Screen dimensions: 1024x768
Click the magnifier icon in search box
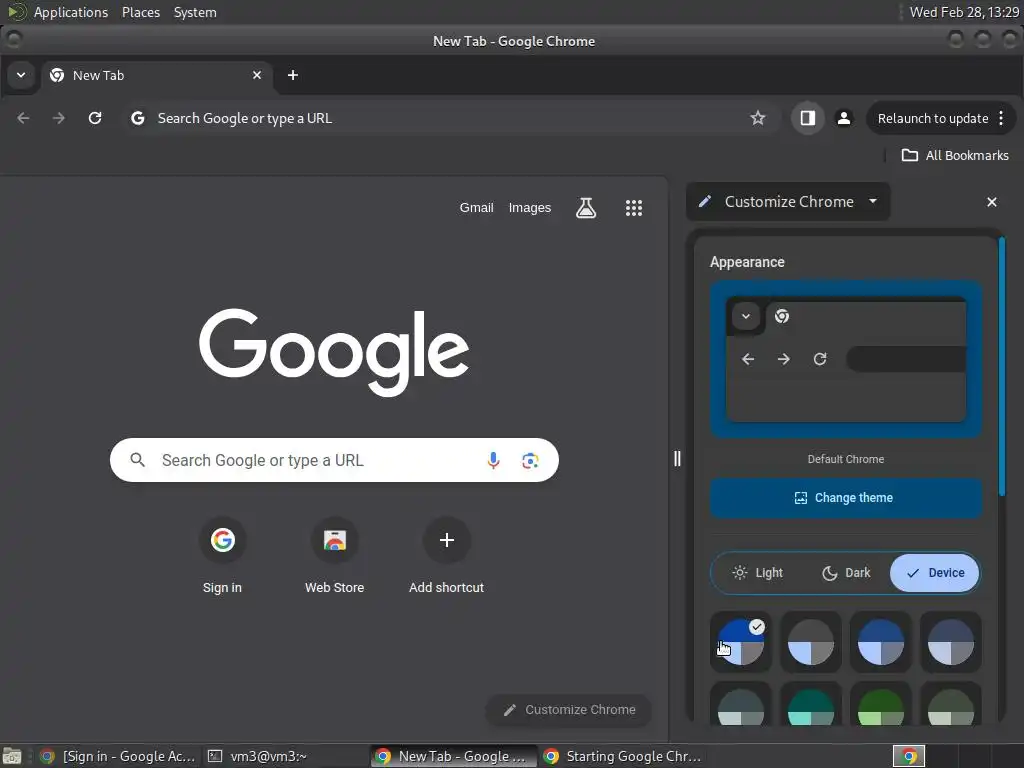click(137, 460)
